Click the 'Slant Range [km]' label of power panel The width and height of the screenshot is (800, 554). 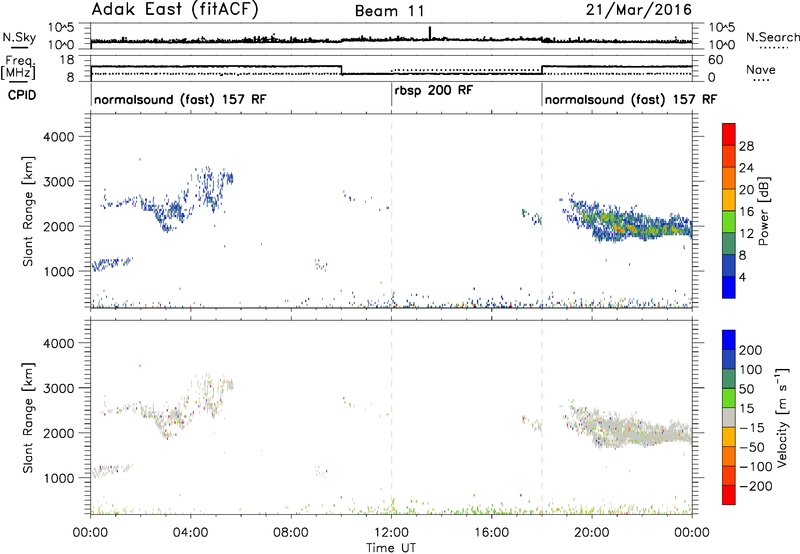(x=28, y=211)
